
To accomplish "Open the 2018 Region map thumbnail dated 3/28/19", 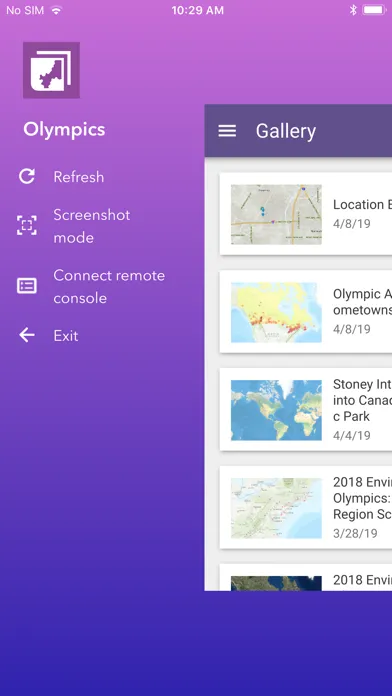I will coord(276,508).
